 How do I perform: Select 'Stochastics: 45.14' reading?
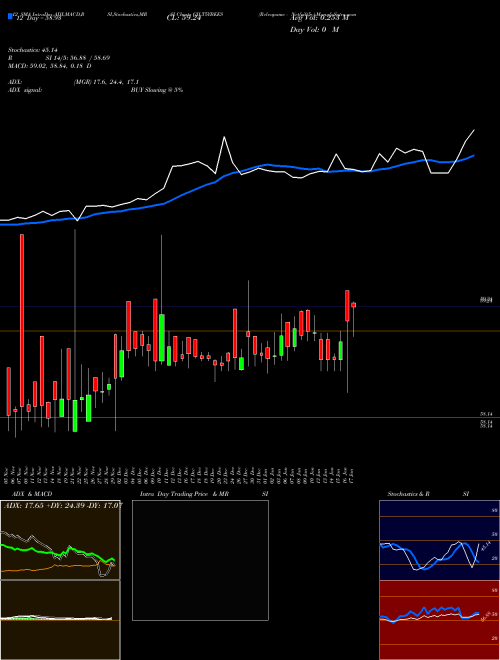33,50
